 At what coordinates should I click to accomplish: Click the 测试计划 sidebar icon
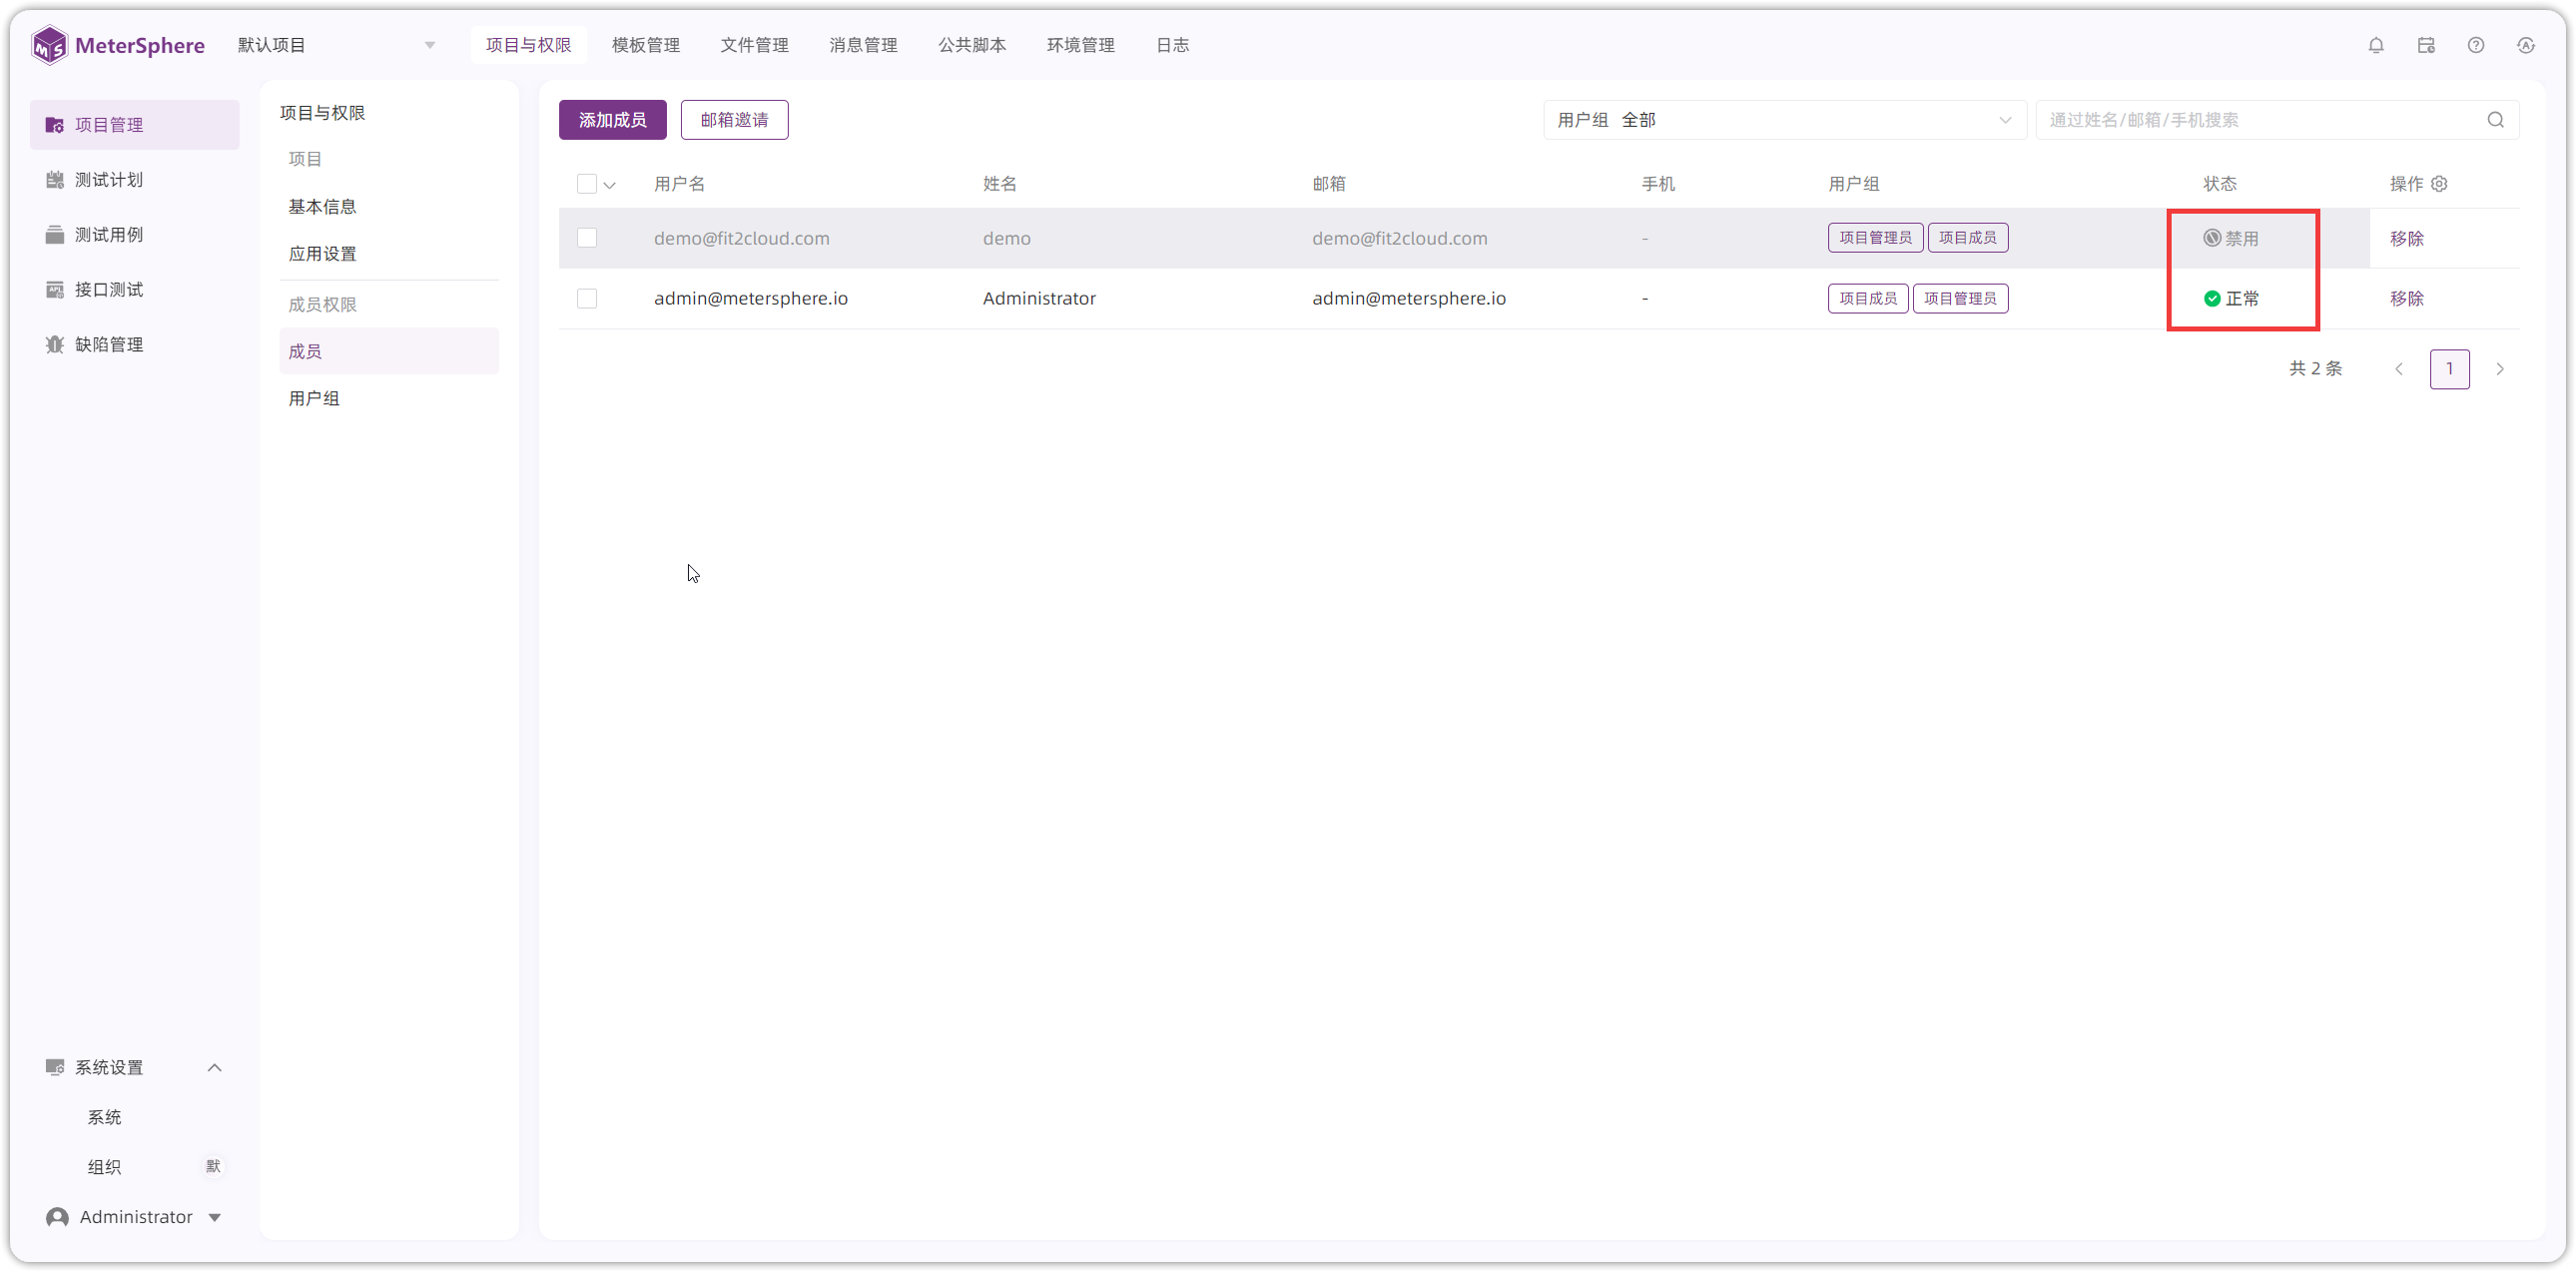pyautogui.click(x=55, y=180)
